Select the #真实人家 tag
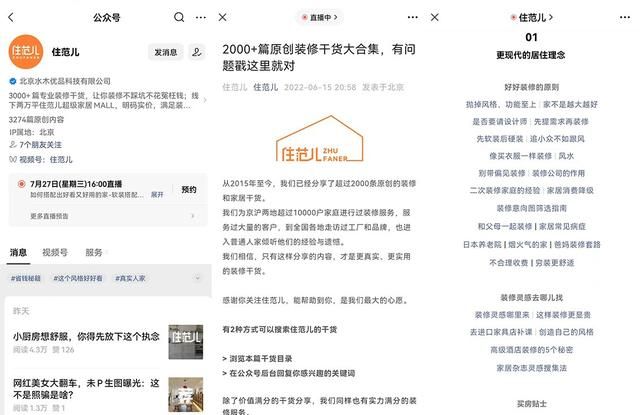Image resolution: width=640 pixels, height=415 pixels. click(130, 278)
